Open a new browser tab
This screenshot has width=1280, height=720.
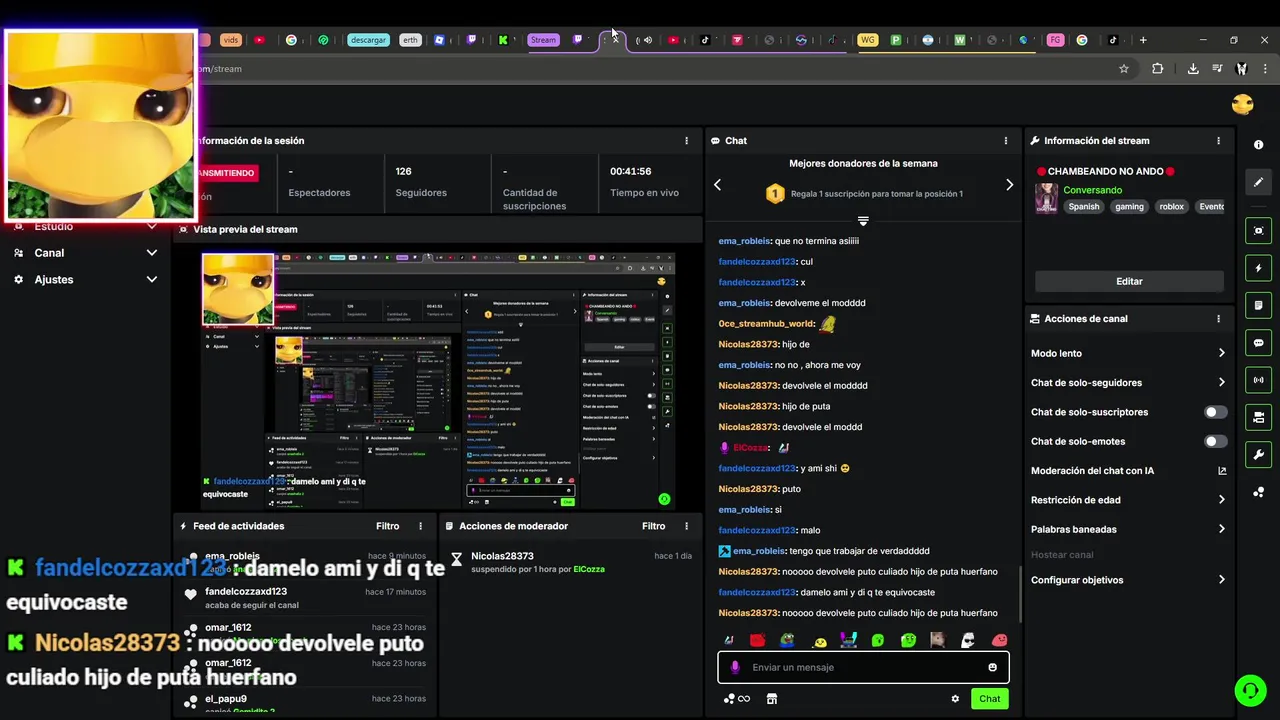point(1143,40)
